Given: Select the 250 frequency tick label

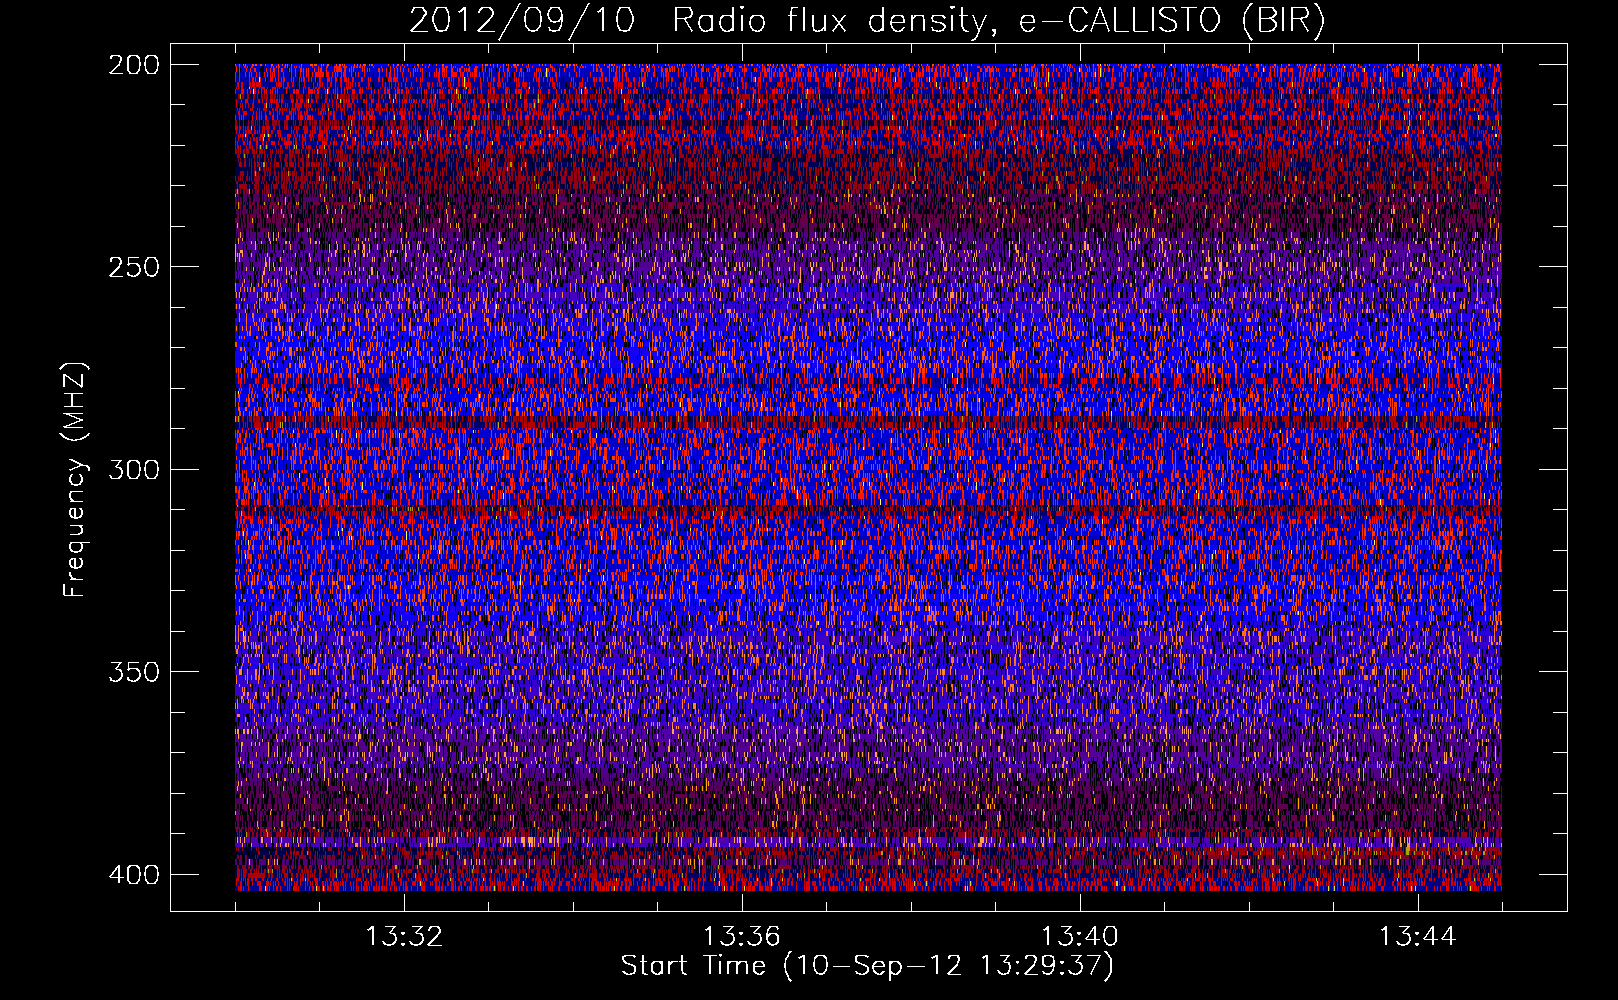Looking at the screenshot, I should (x=133, y=267).
